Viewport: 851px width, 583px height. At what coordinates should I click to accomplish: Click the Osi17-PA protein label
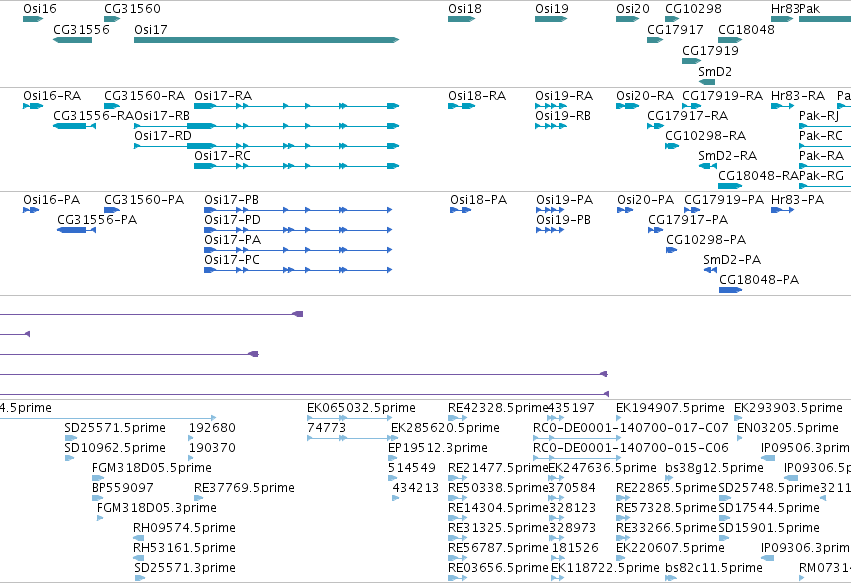pyautogui.click(x=232, y=240)
